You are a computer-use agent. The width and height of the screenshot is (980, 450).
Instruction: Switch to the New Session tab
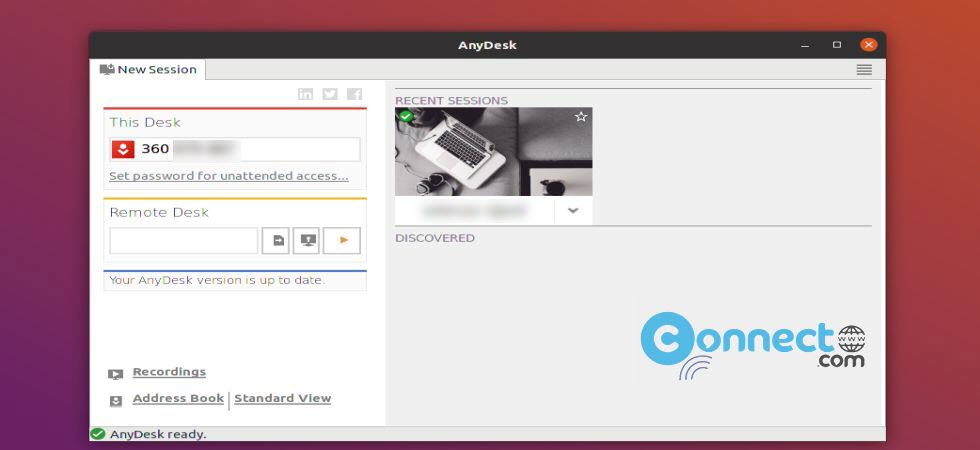149,69
